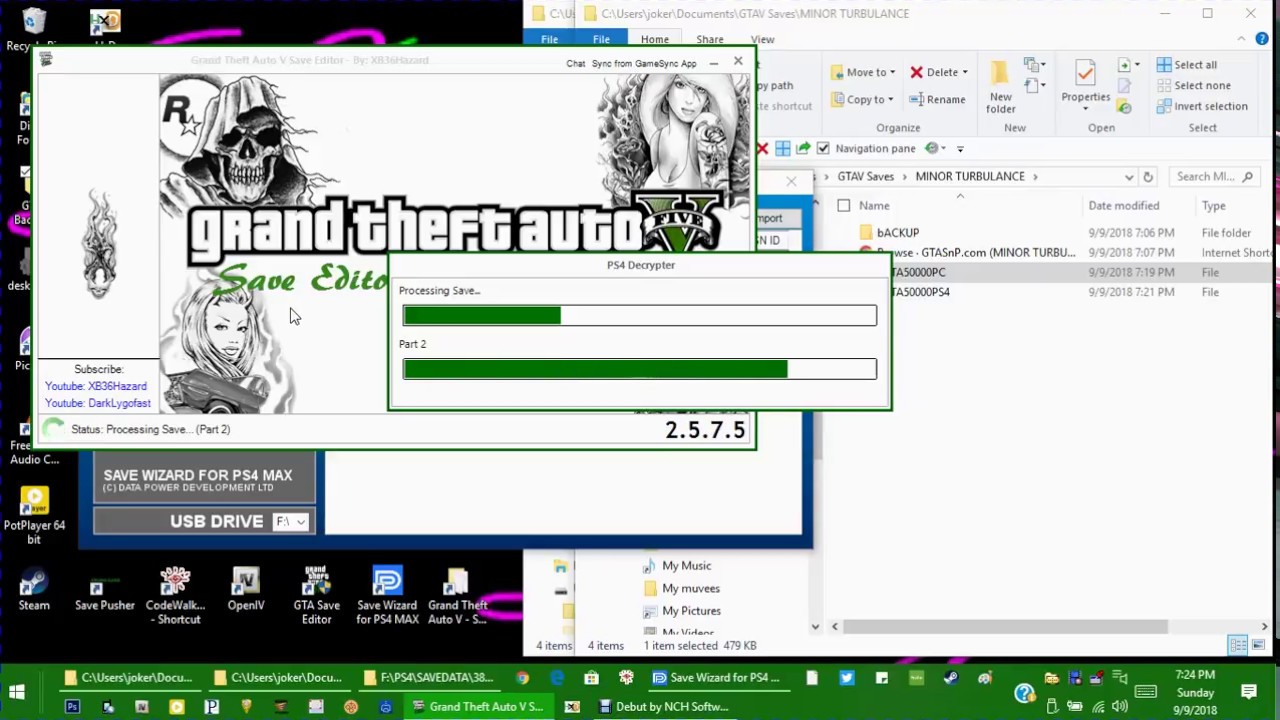This screenshot has width=1280, height=720.
Task: Expand the Delete dropdown arrow
Action: 965,72
